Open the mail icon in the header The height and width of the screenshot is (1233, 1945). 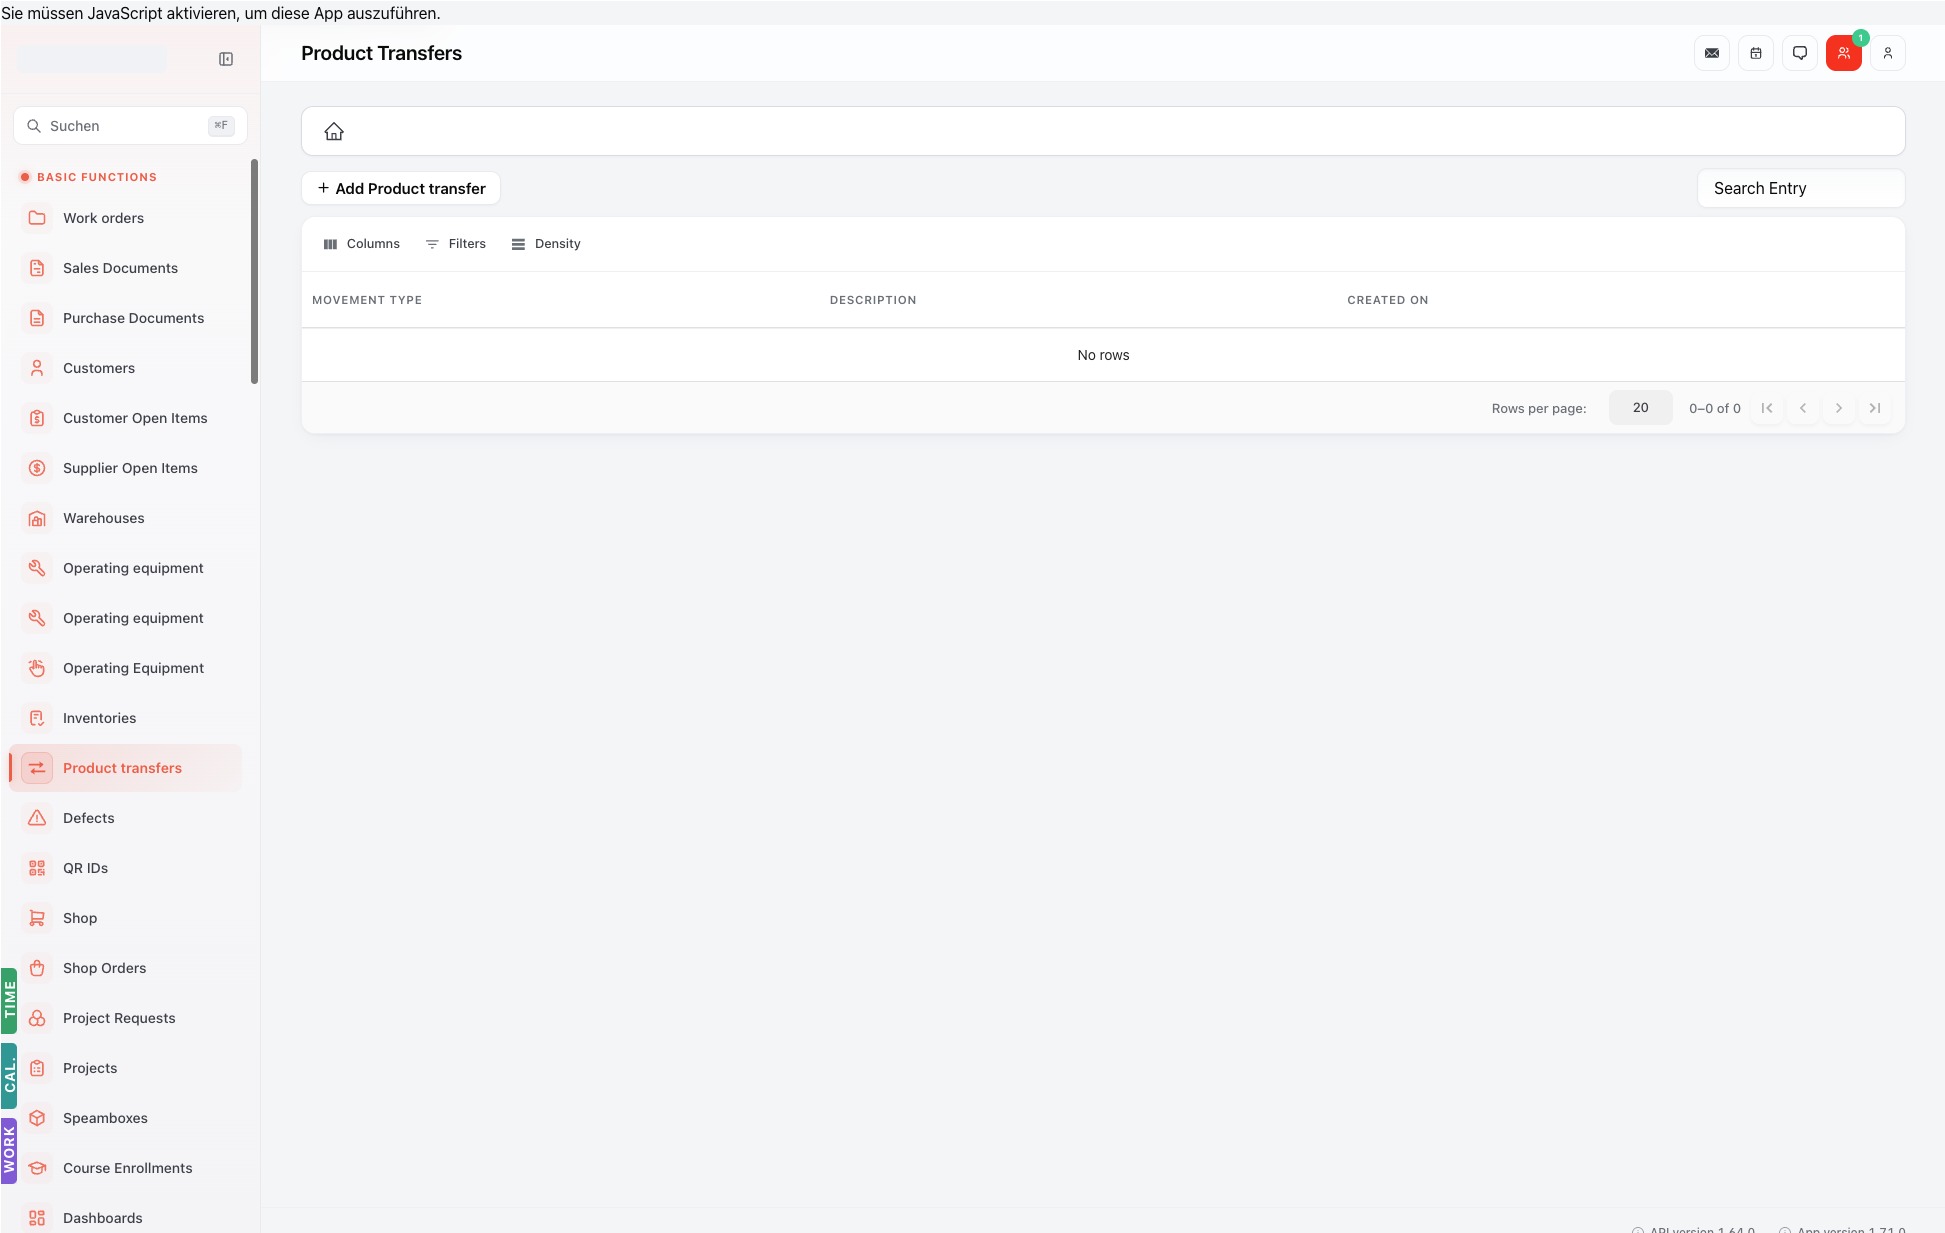pos(1712,53)
